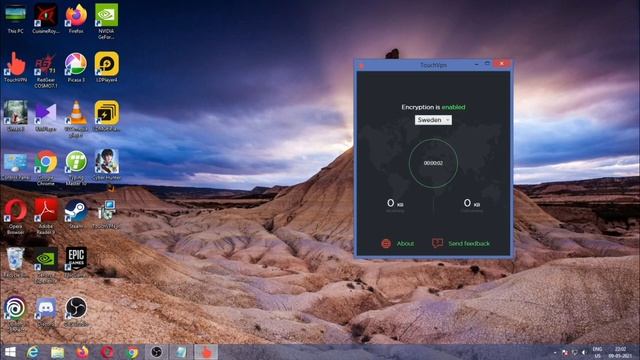
Task: Click the ENG language indicator in tray
Action: [x=597, y=352]
